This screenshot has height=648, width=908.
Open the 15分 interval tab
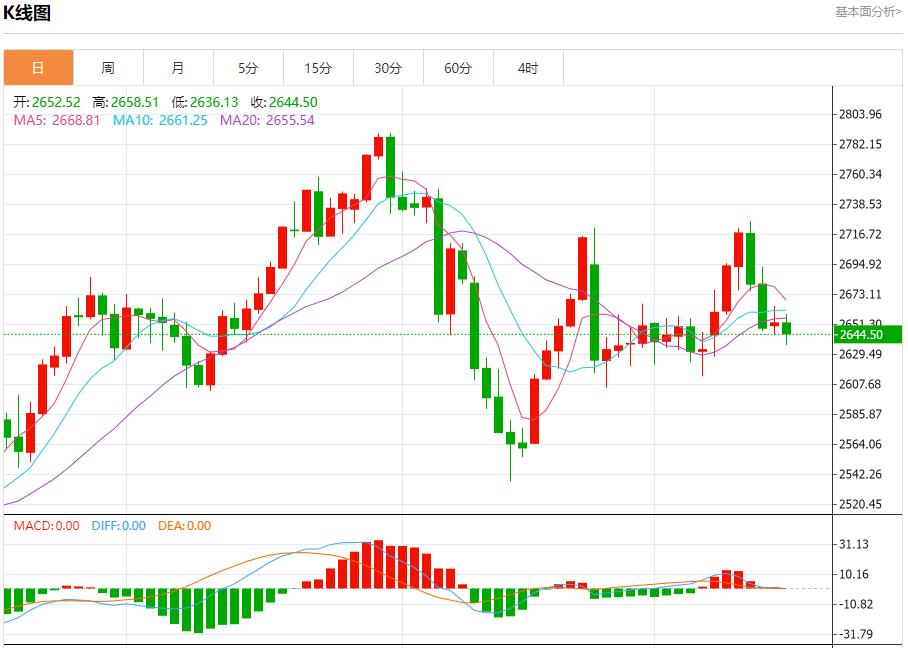[x=318, y=68]
